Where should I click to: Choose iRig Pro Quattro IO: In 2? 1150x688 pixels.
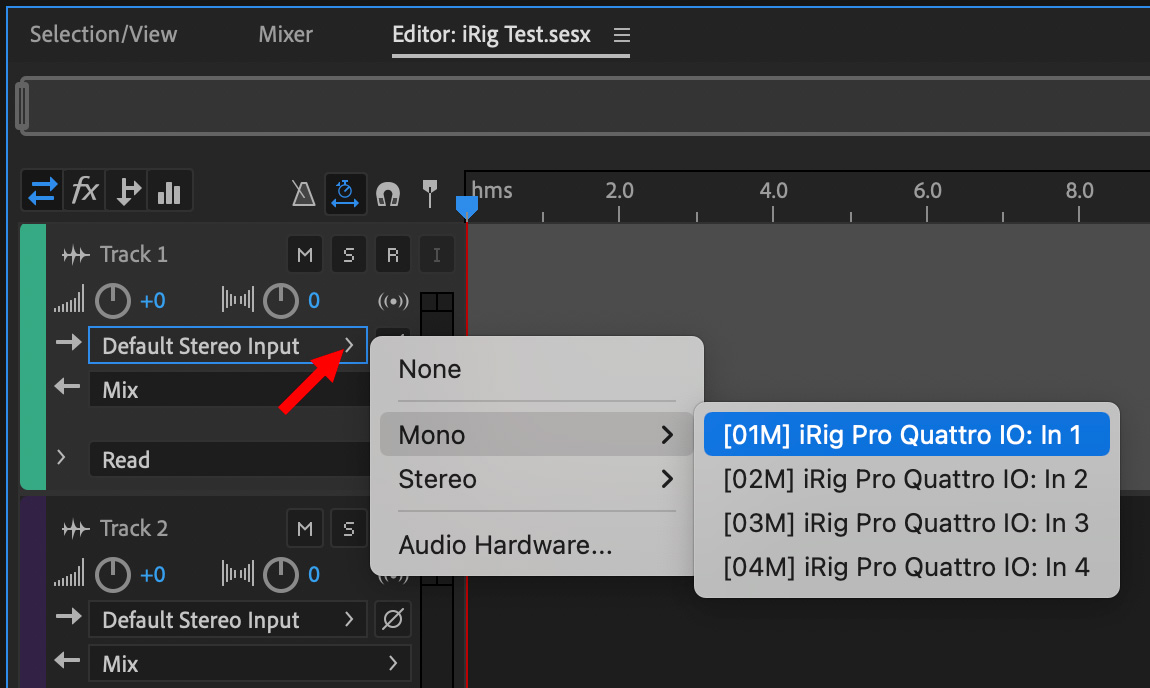click(905, 479)
